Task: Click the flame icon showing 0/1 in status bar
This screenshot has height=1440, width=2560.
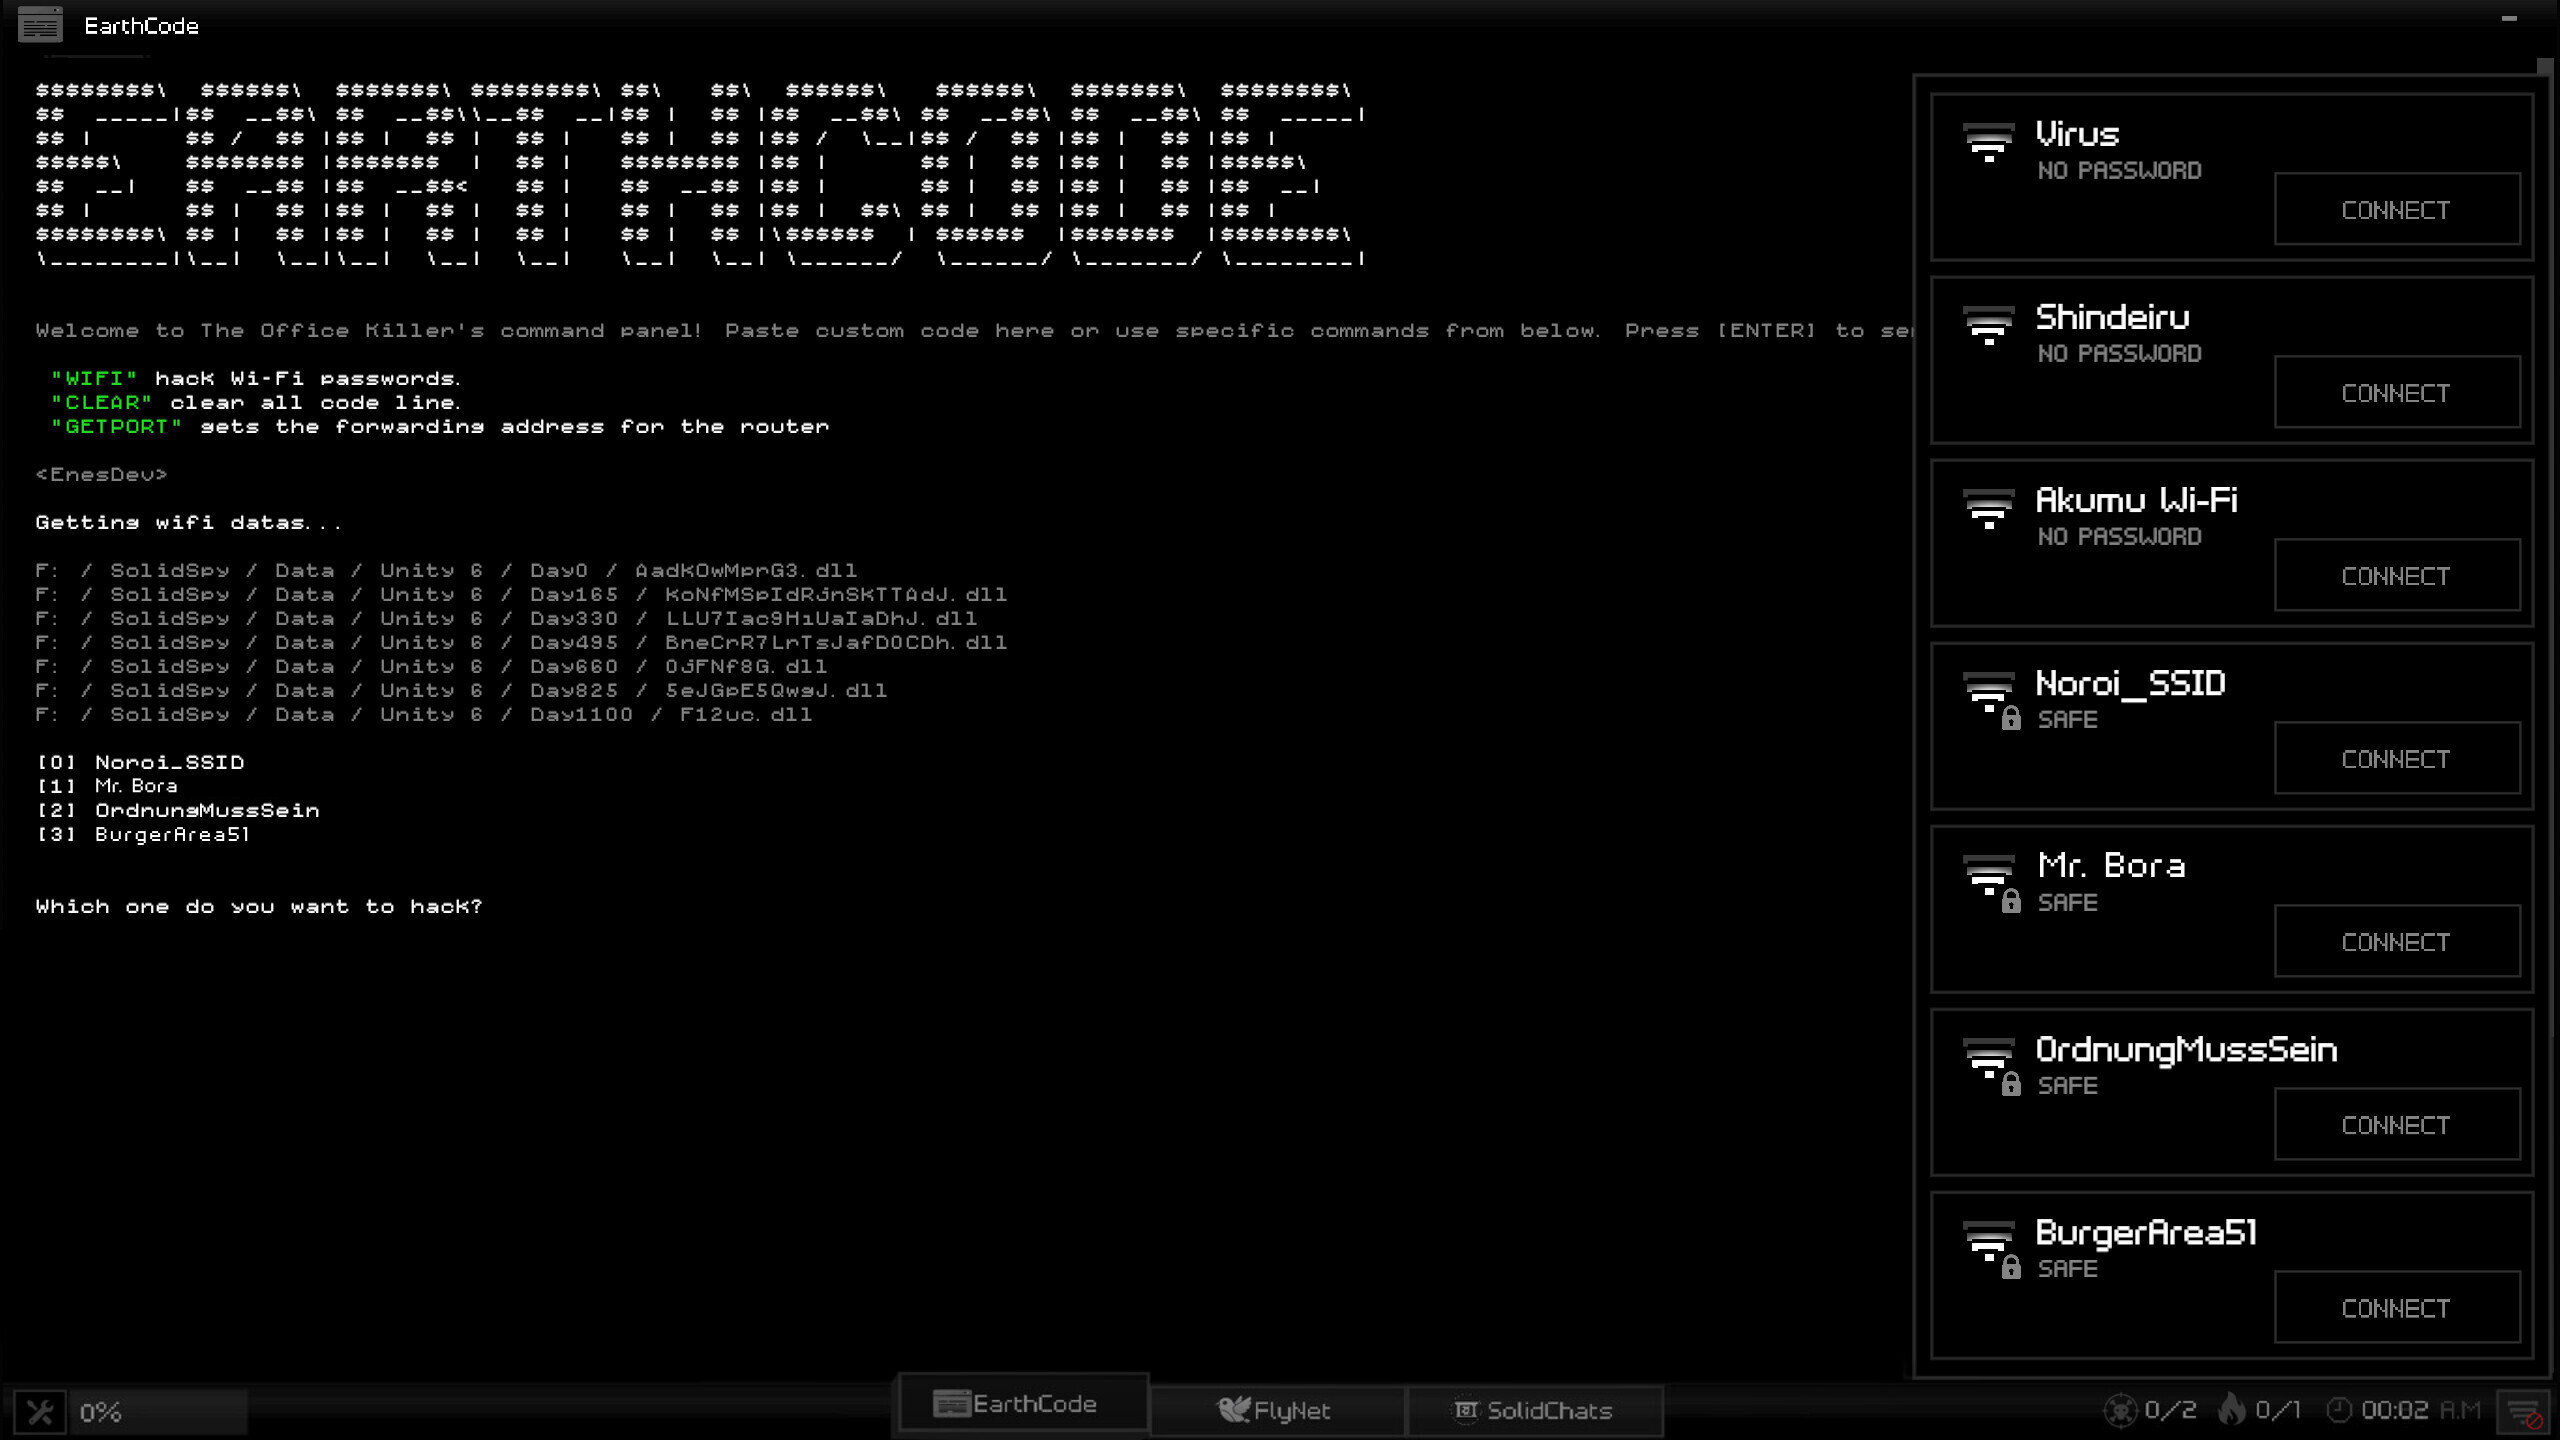Action: click(x=2227, y=1409)
